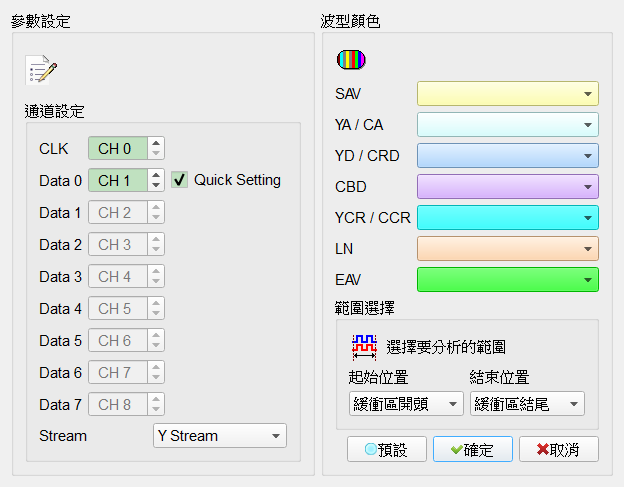Open the Y Stream dropdown
Screen dimensions: 624x487
click(x=220, y=436)
